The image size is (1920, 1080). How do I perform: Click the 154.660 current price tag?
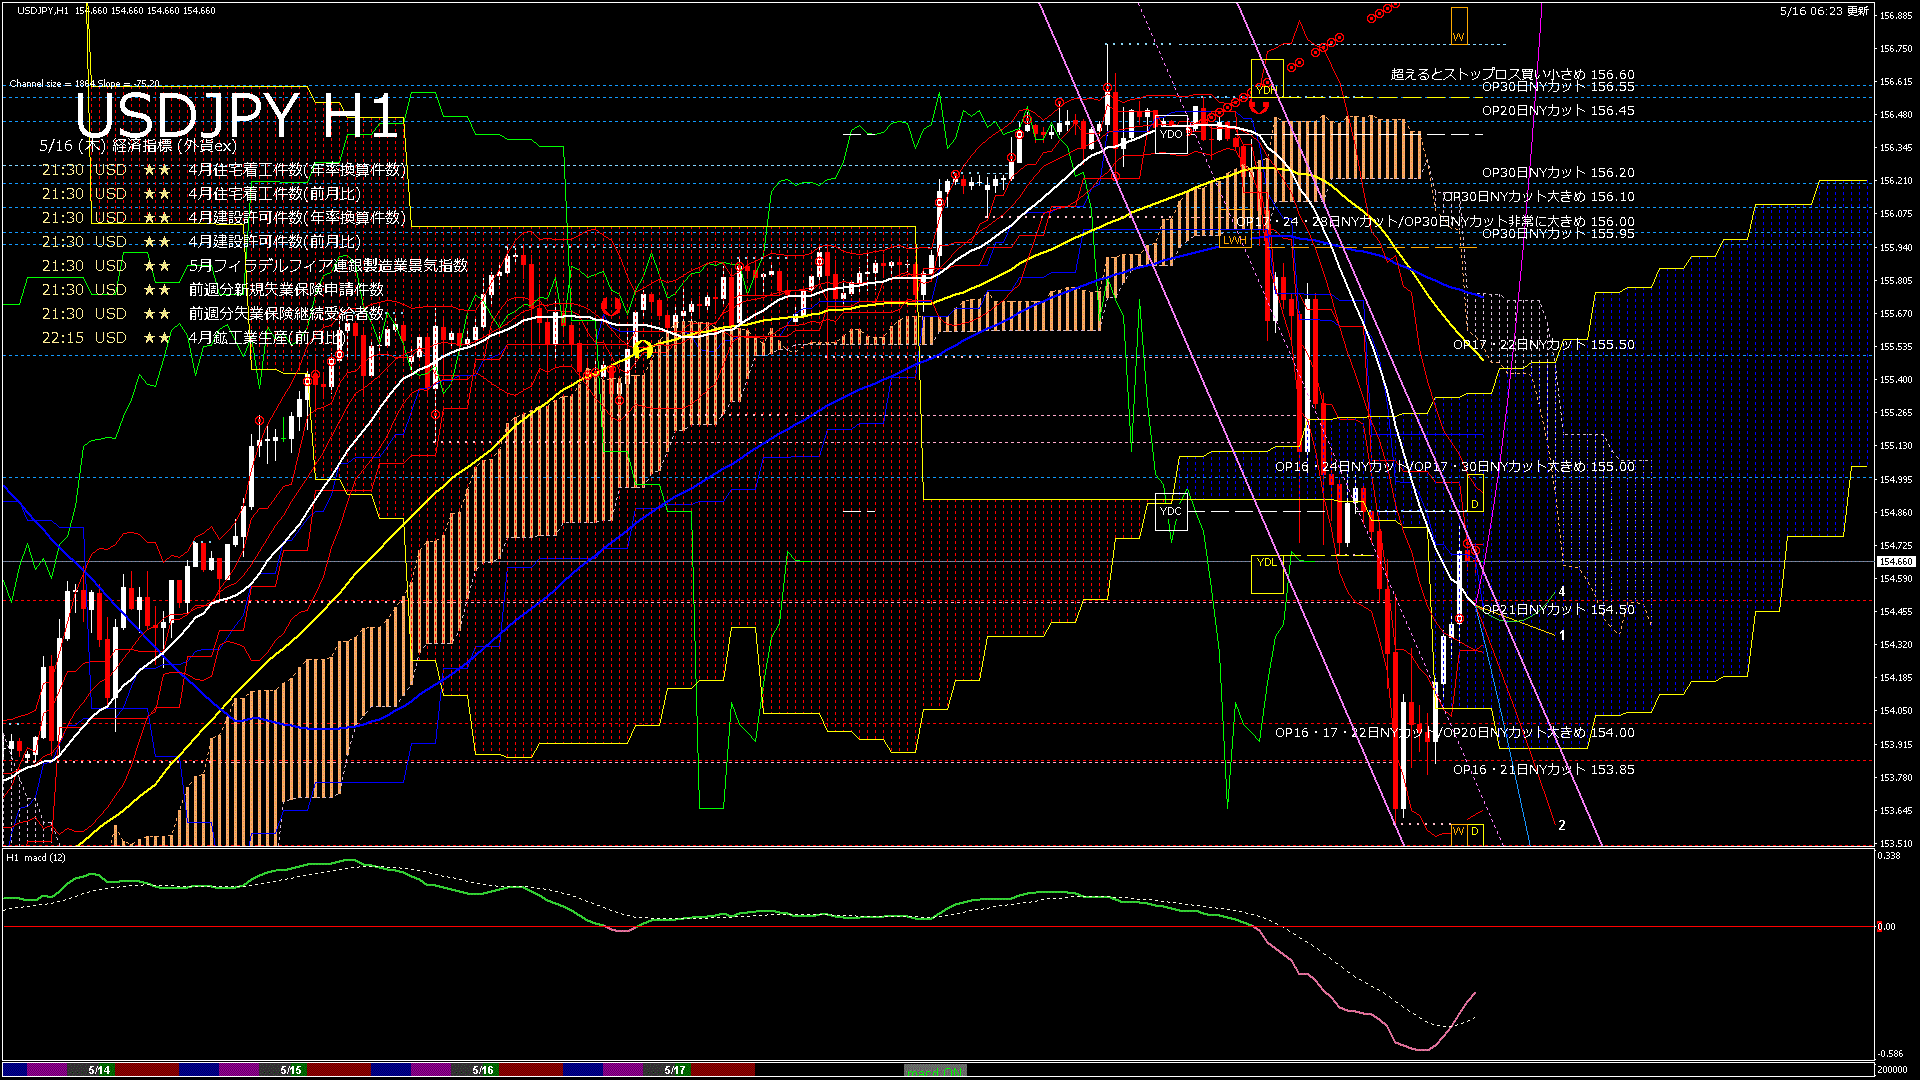(x=1894, y=562)
